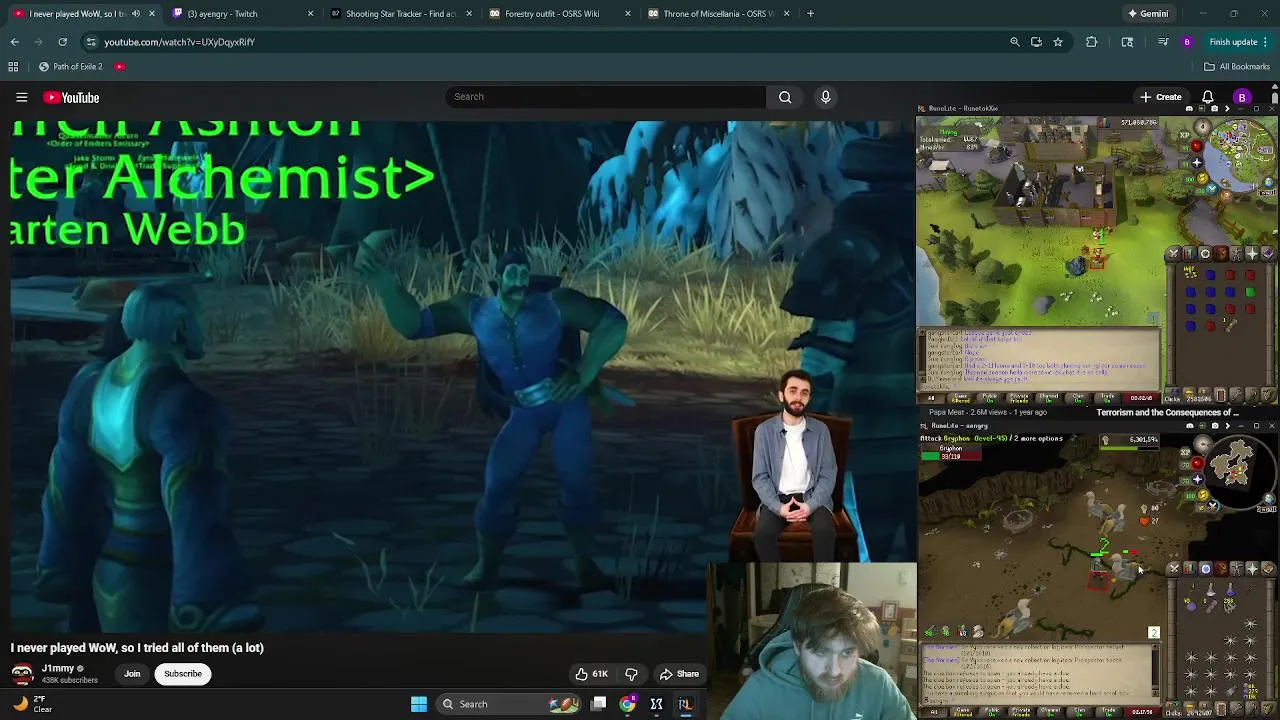The height and width of the screenshot is (720, 1280).
Task: Open Chrome from the Windows taskbar
Action: tap(627, 704)
